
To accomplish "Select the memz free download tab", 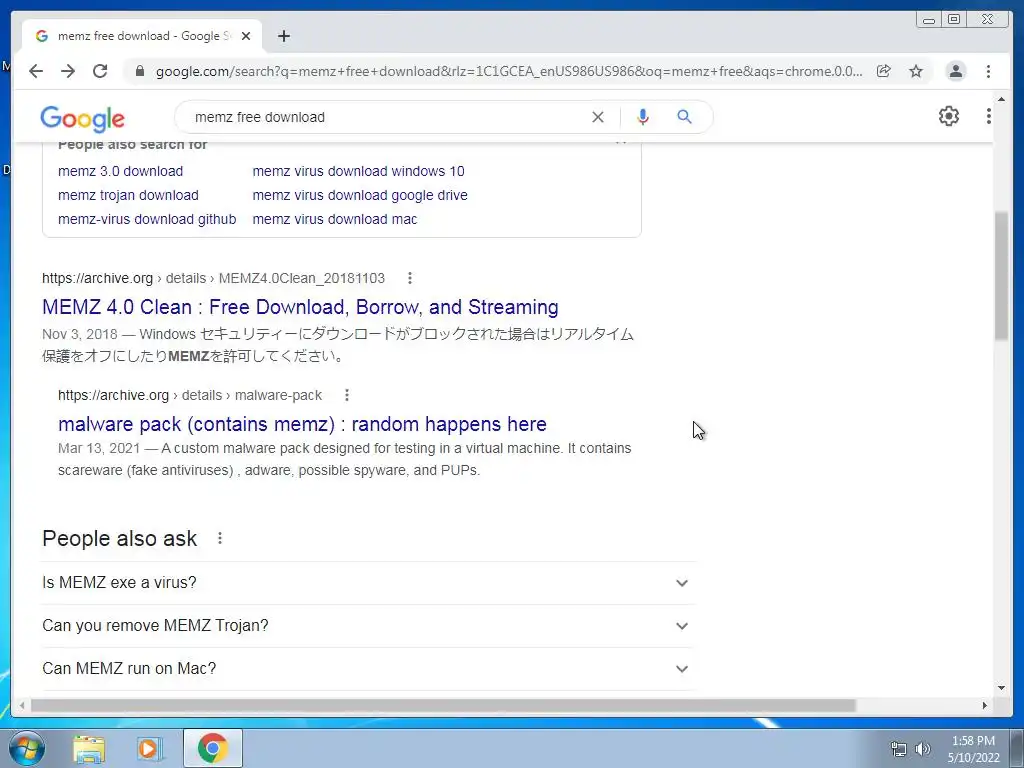I will [142, 36].
